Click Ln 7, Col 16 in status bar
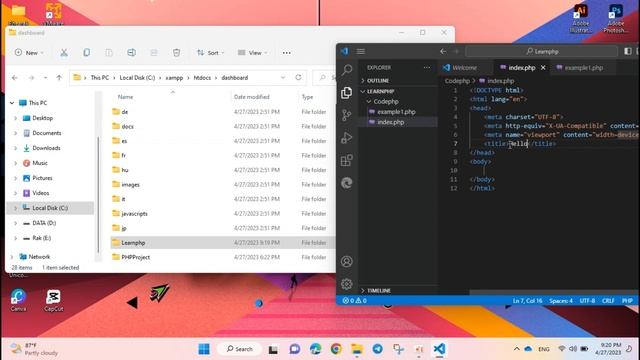 coord(527,301)
